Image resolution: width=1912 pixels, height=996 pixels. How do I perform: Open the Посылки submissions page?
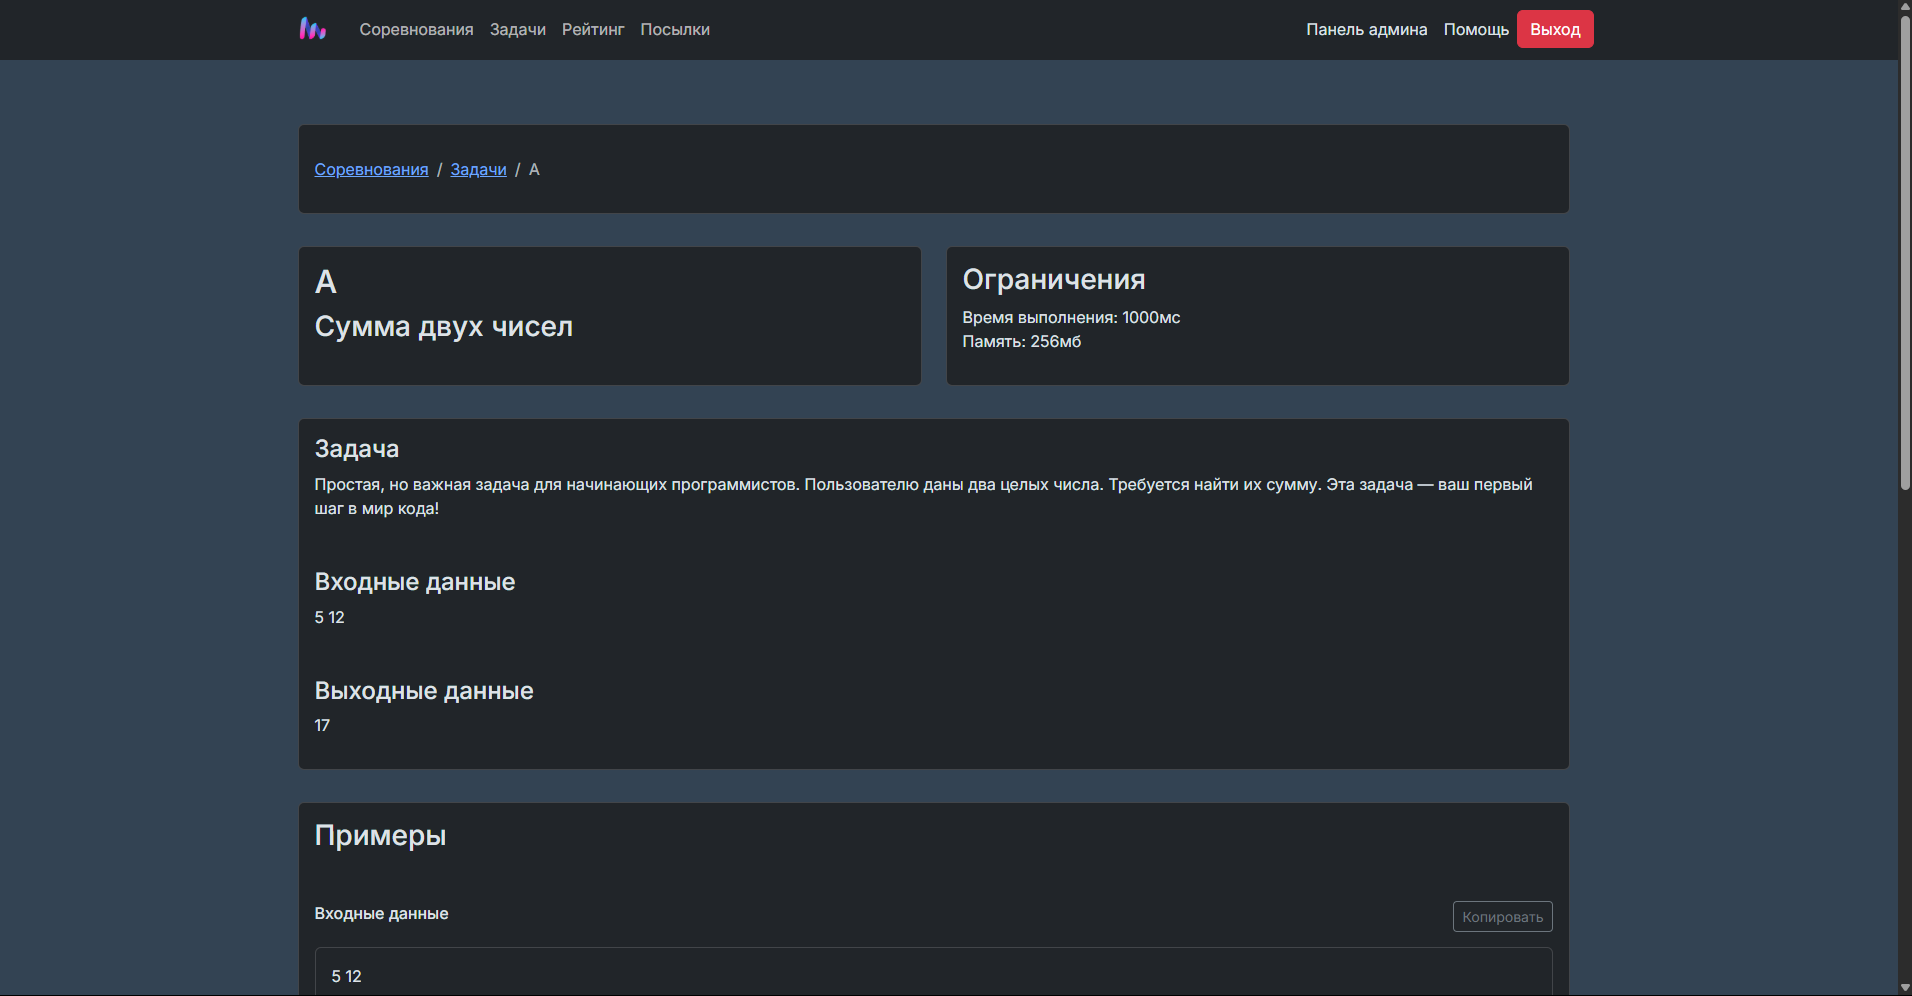(x=674, y=30)
